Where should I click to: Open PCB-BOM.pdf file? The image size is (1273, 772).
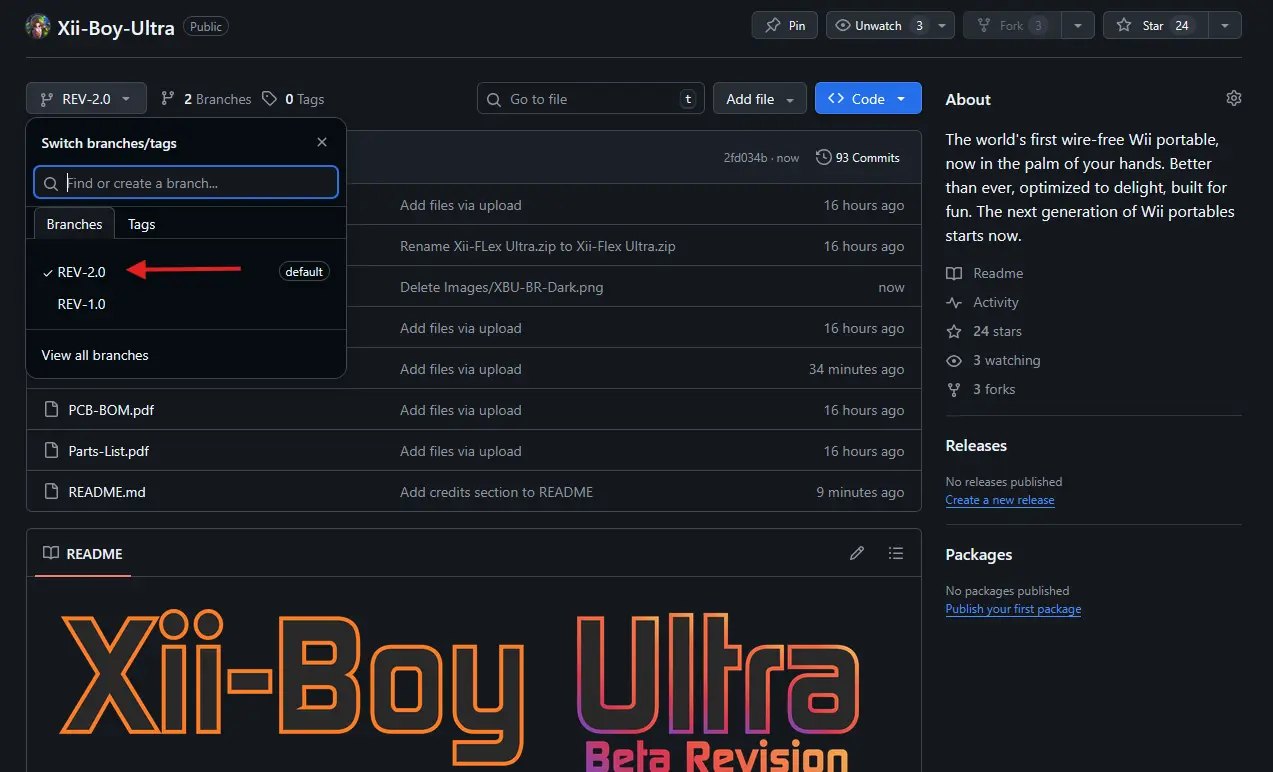pos(111,410)
